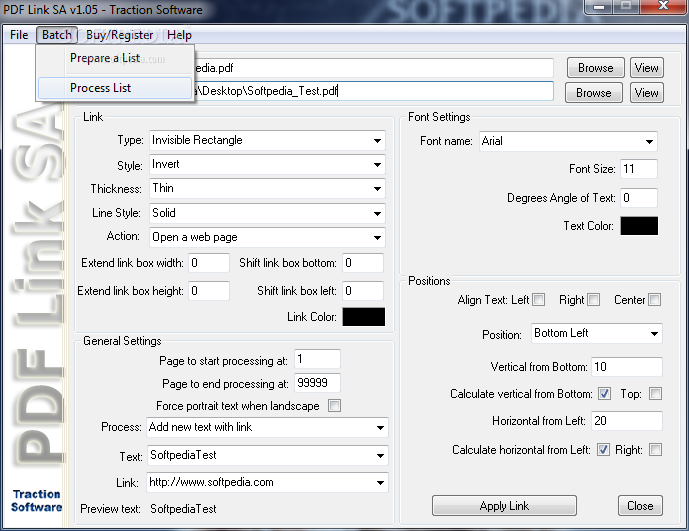Click Horizontal from Left field
The image size is (689, 531).
click(627, 421)
